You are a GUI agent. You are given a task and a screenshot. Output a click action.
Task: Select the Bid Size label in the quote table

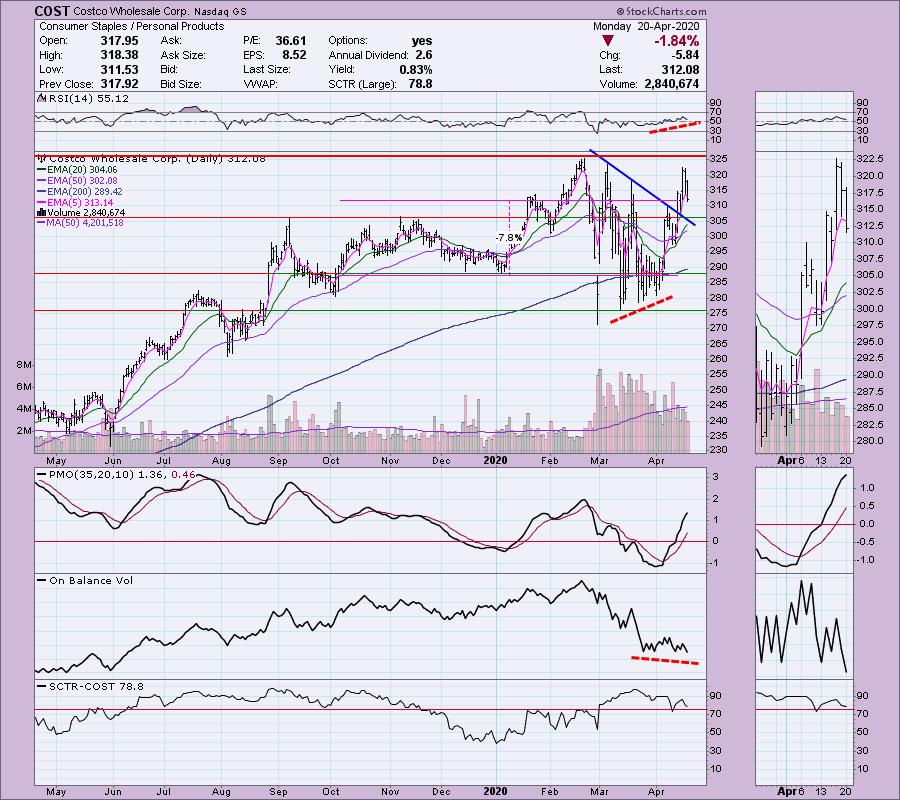click(181, 84)
